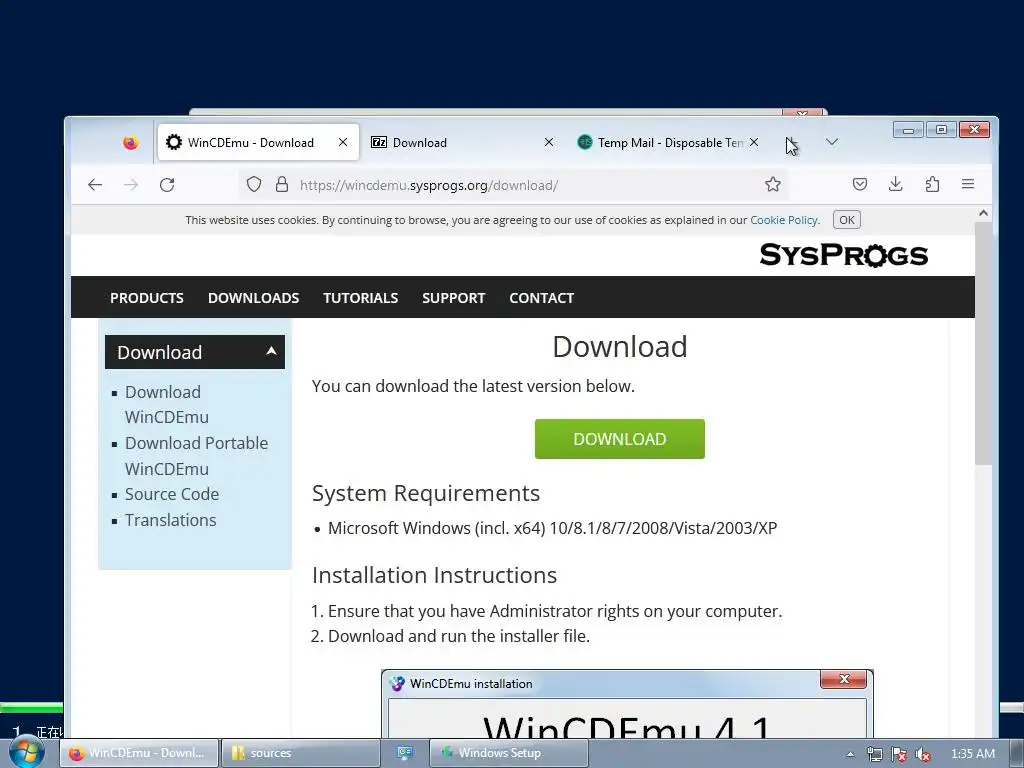Click the SysProgs logo

click(x=843, y=255)
